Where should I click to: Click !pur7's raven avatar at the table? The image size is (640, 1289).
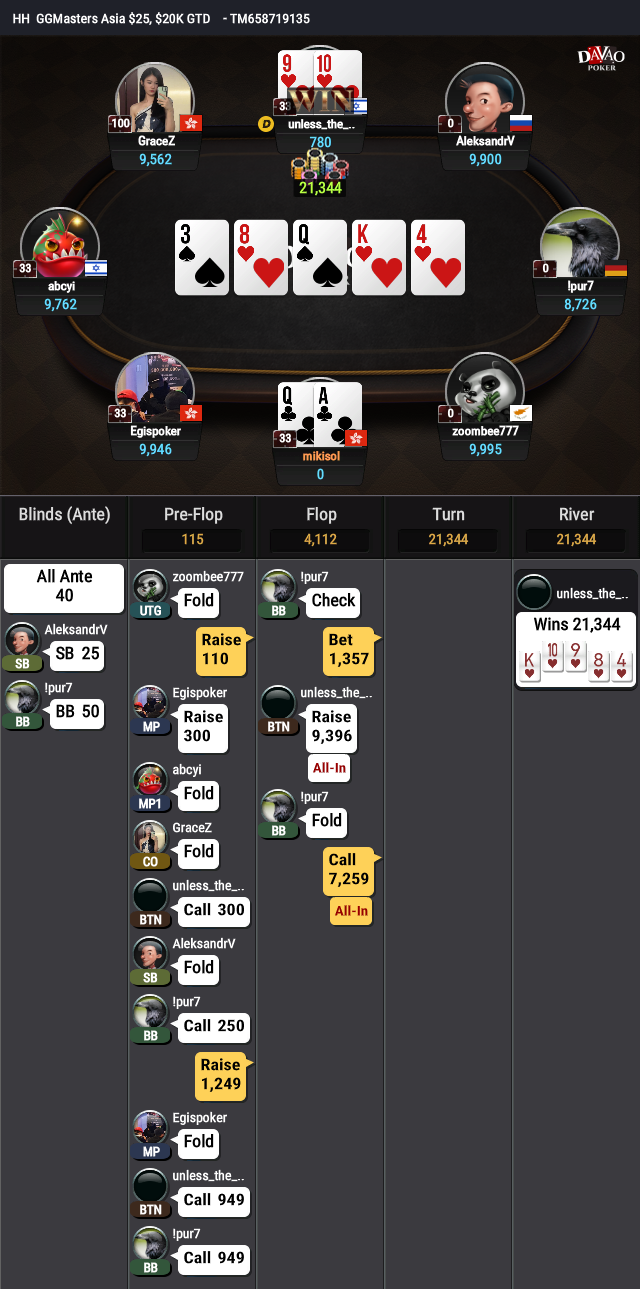[579, 243]
